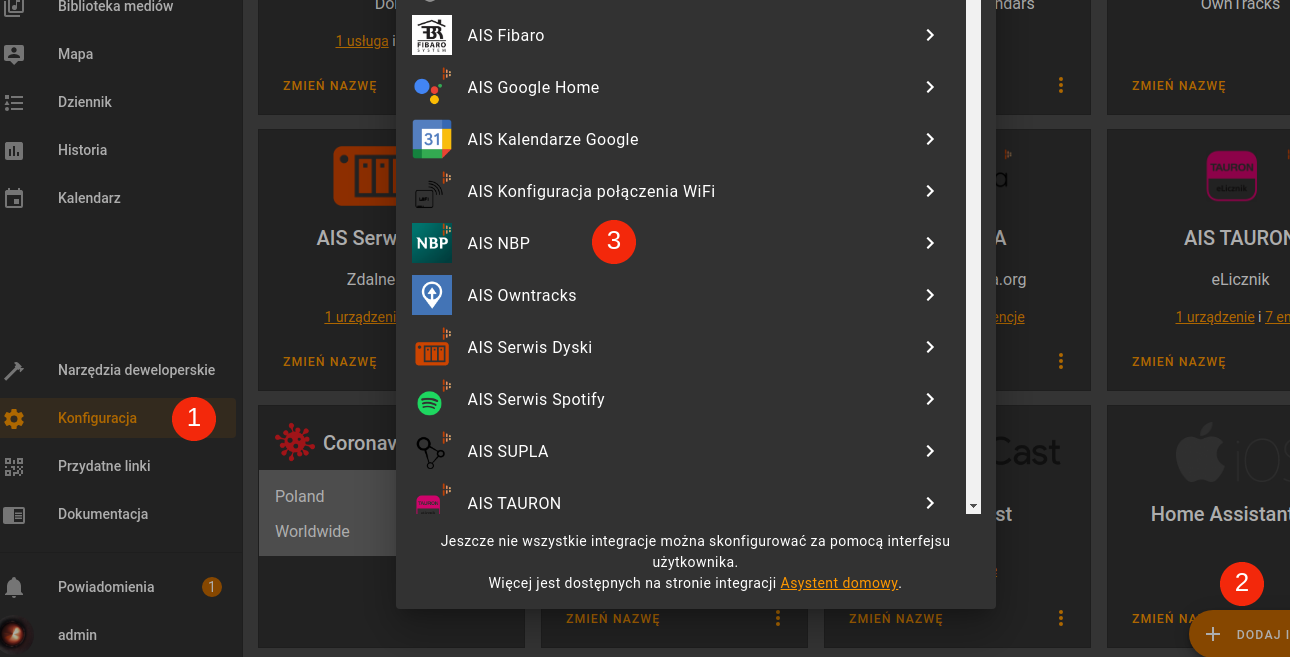The width and height of the screenshot is (1290, 657).
Task: Expand the AIS Kalendarze Google chevron
Action: click(x=930, y=139)
